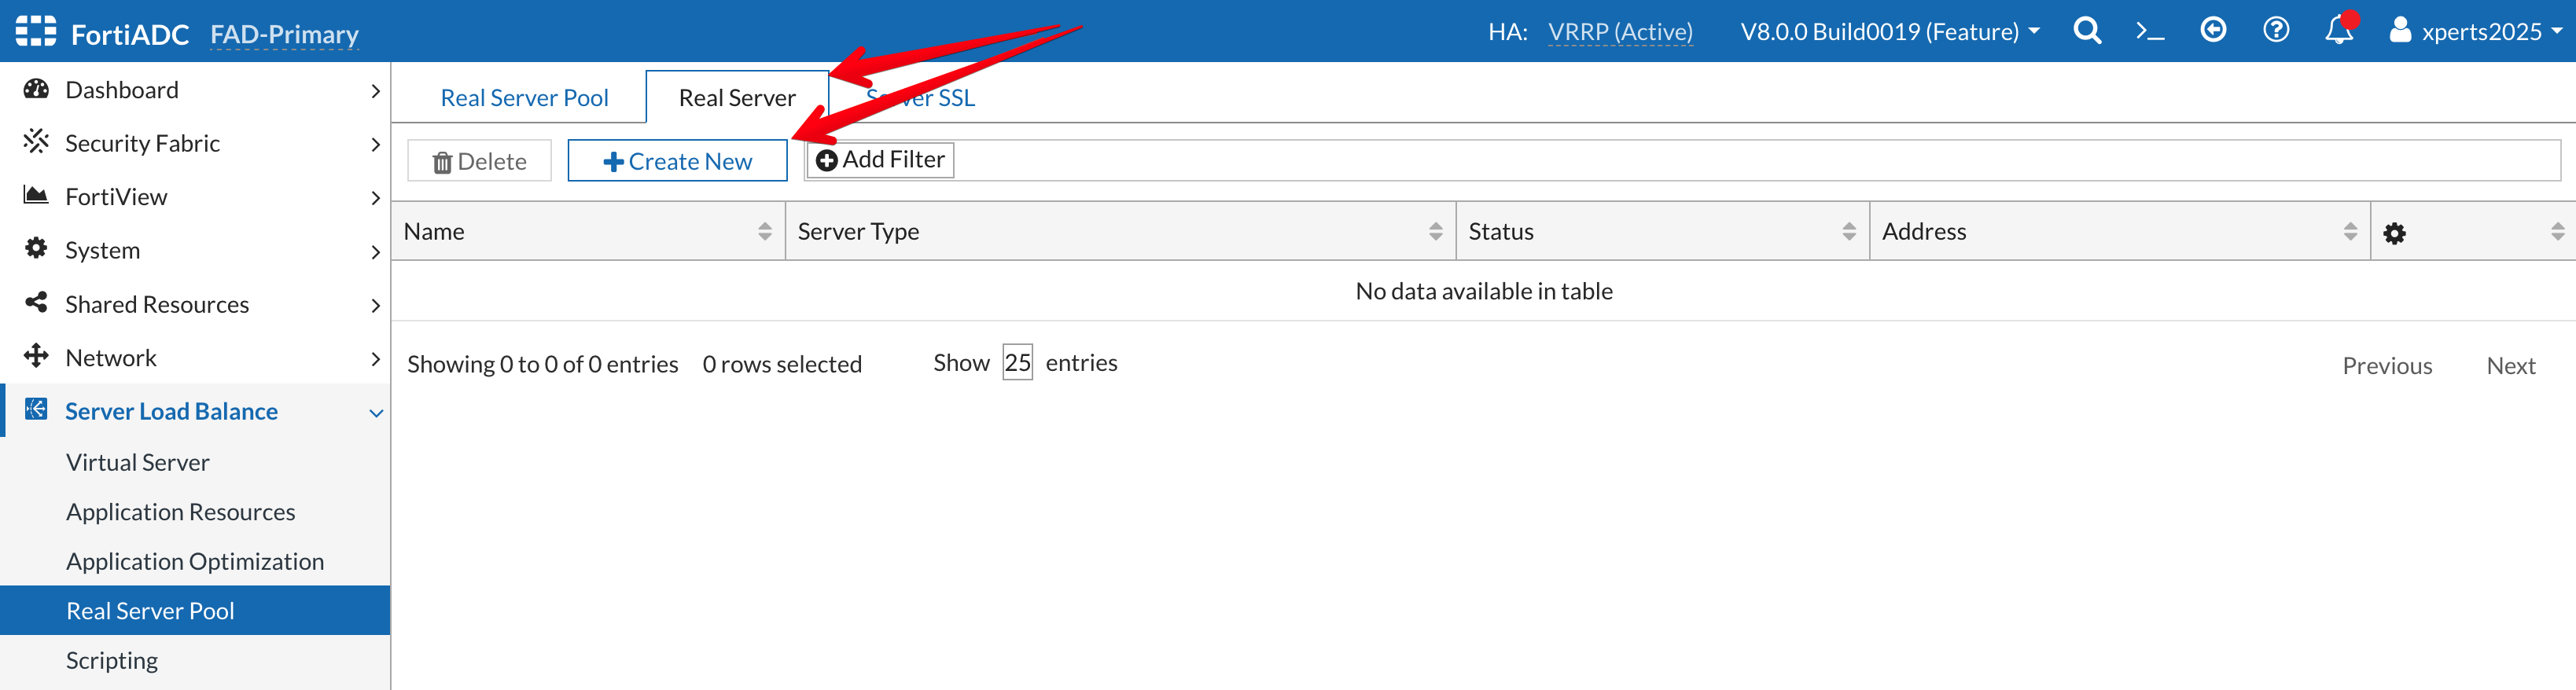Open the help question mark icon
Image resolution: width=2576 pixels, height=690 pixels.
2276,31
